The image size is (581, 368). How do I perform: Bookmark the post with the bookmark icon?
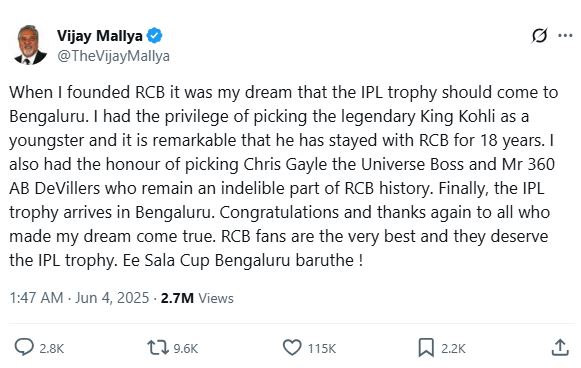[x=426, y=348]
